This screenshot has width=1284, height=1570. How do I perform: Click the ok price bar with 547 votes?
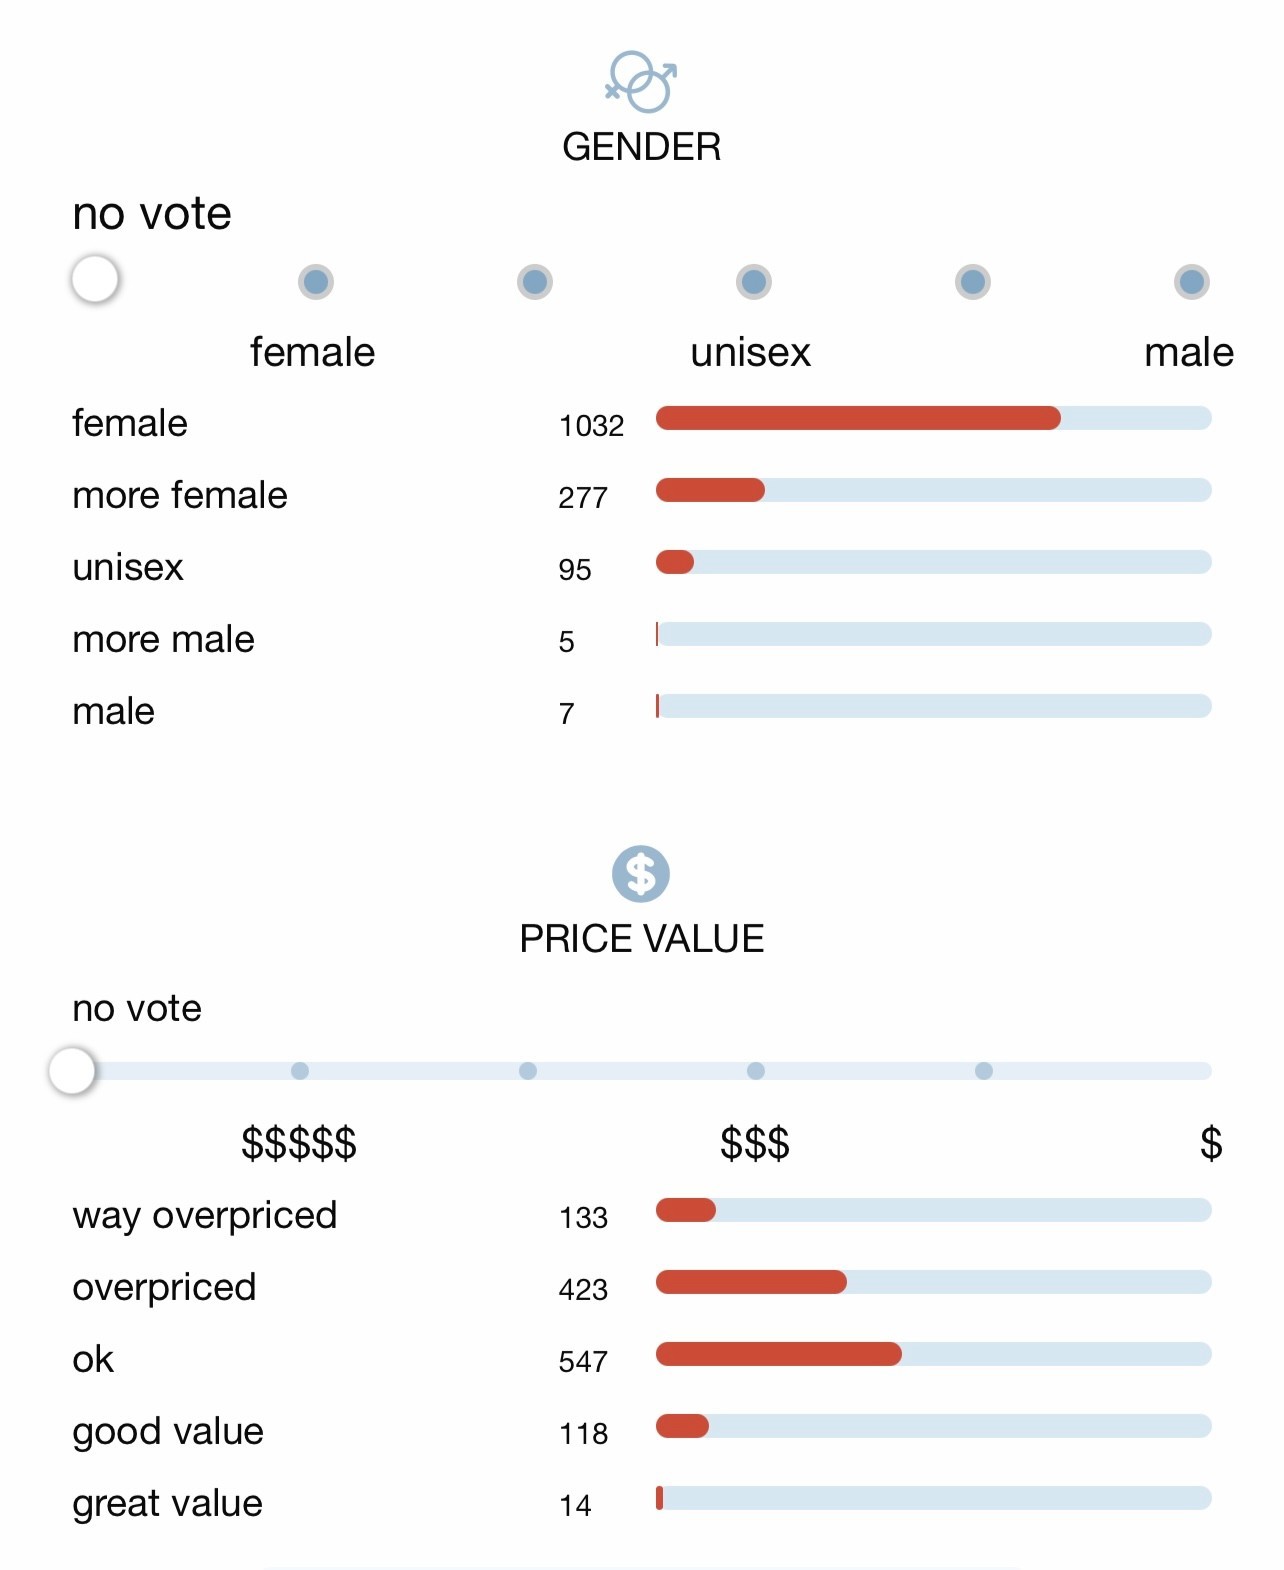click(934, 1354)
